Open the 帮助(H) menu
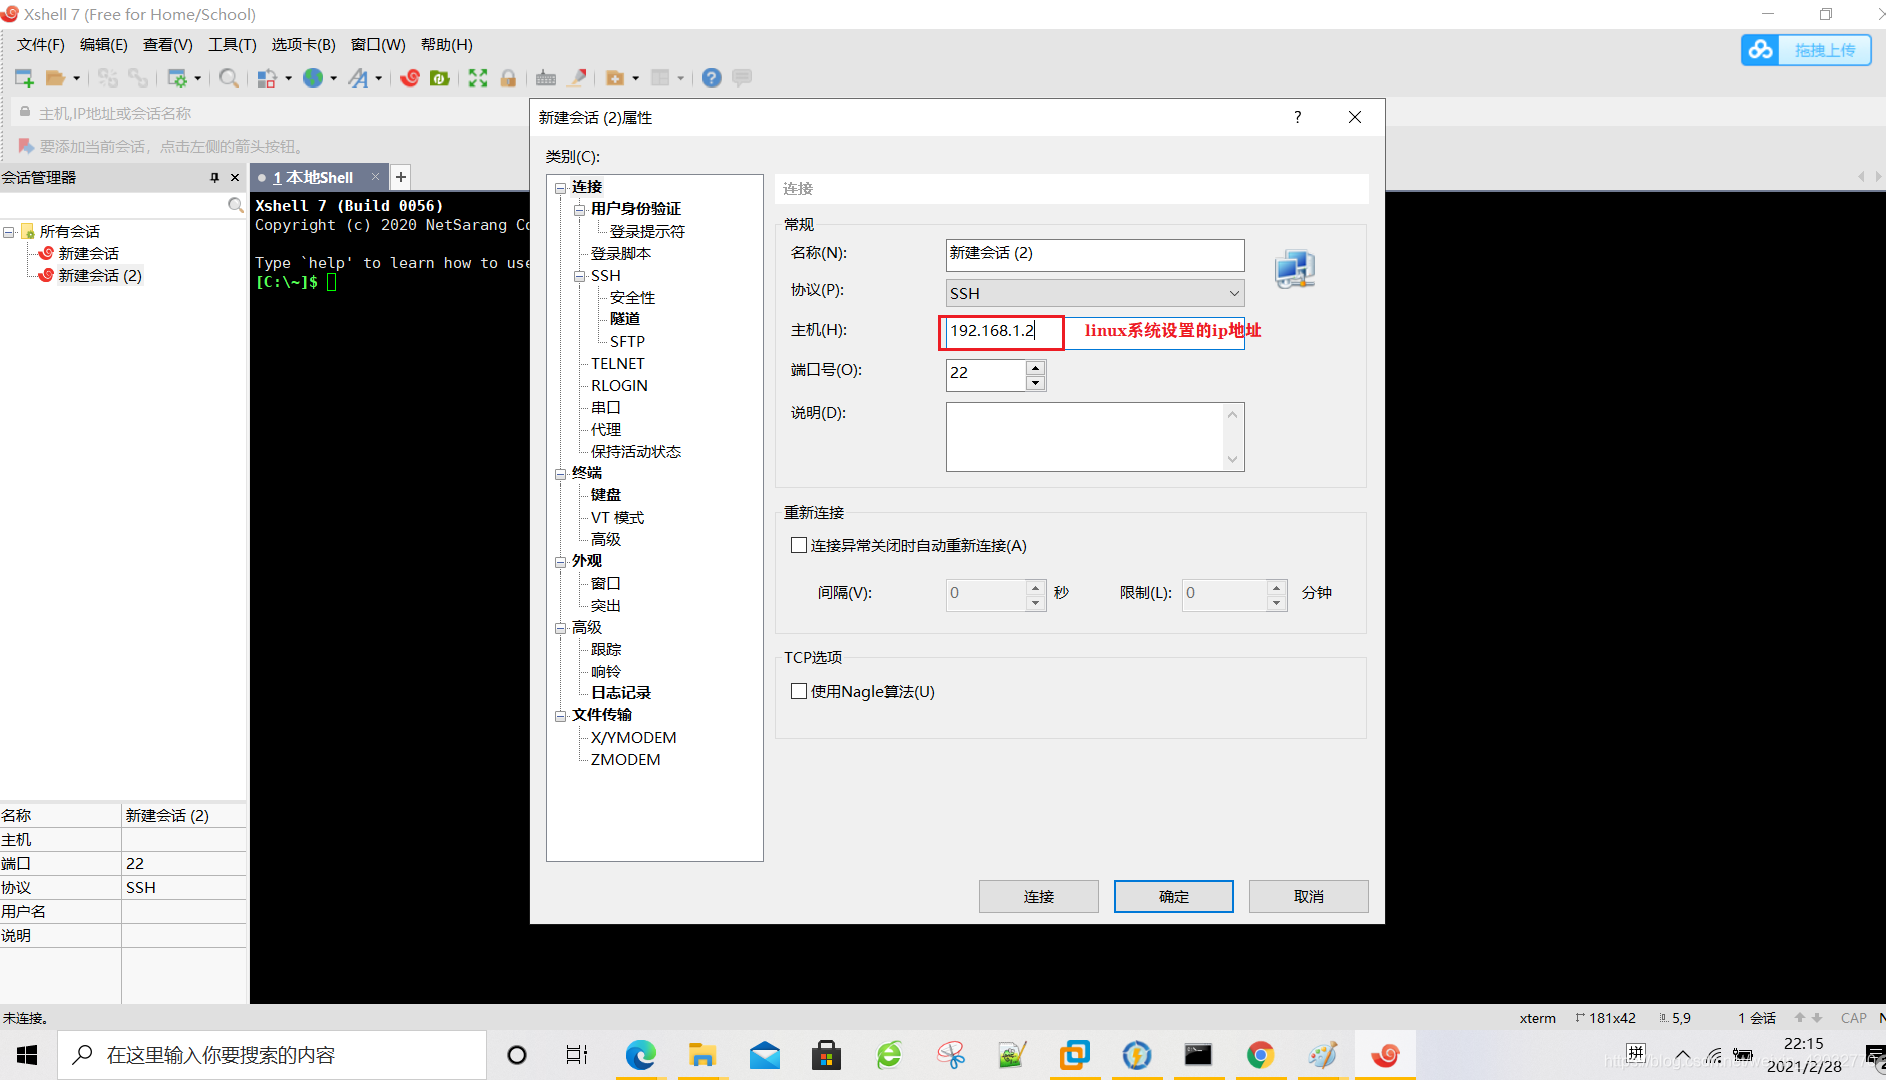 point(447,45)
